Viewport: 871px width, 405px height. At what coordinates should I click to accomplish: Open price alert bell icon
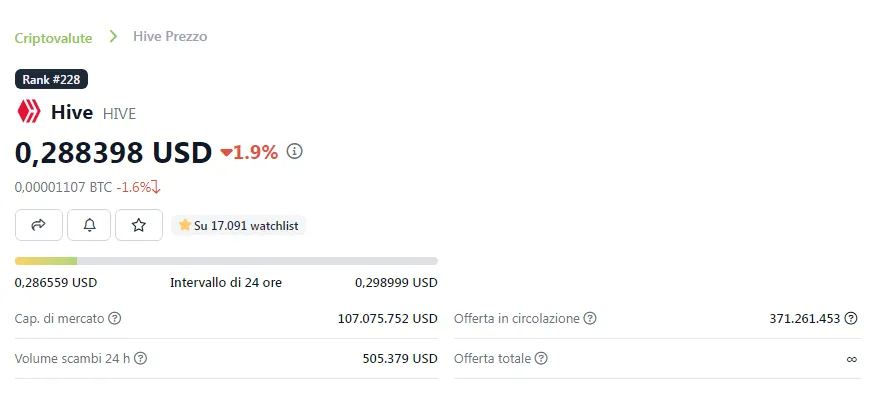tap(89, 225)
